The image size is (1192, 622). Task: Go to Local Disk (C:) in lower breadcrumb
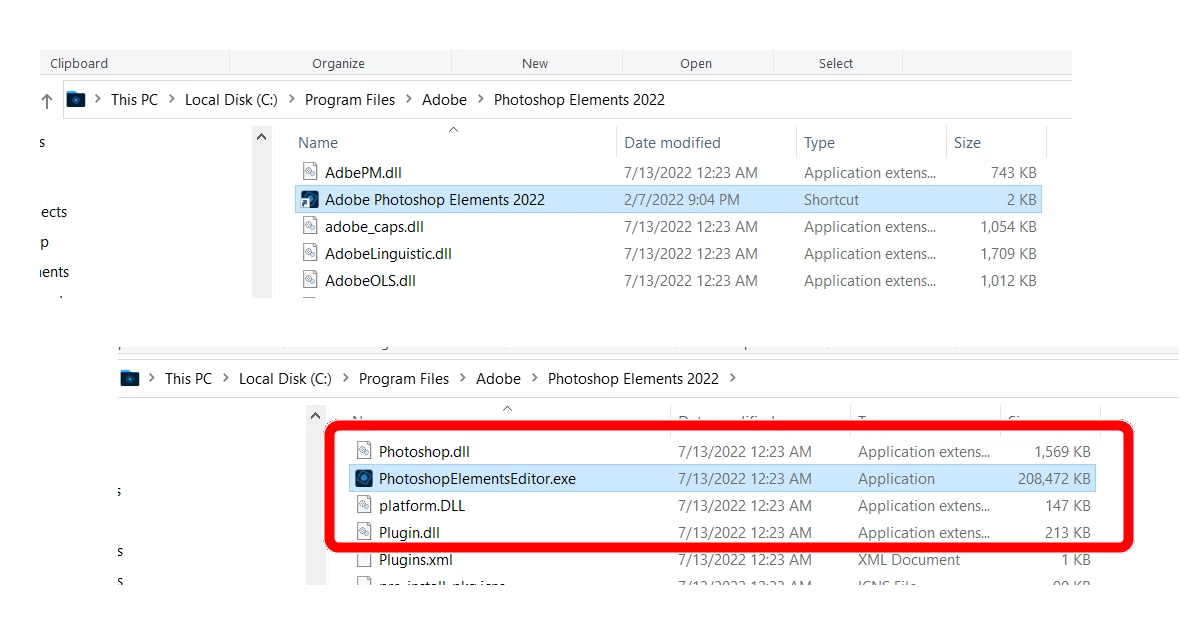point(285,379)
